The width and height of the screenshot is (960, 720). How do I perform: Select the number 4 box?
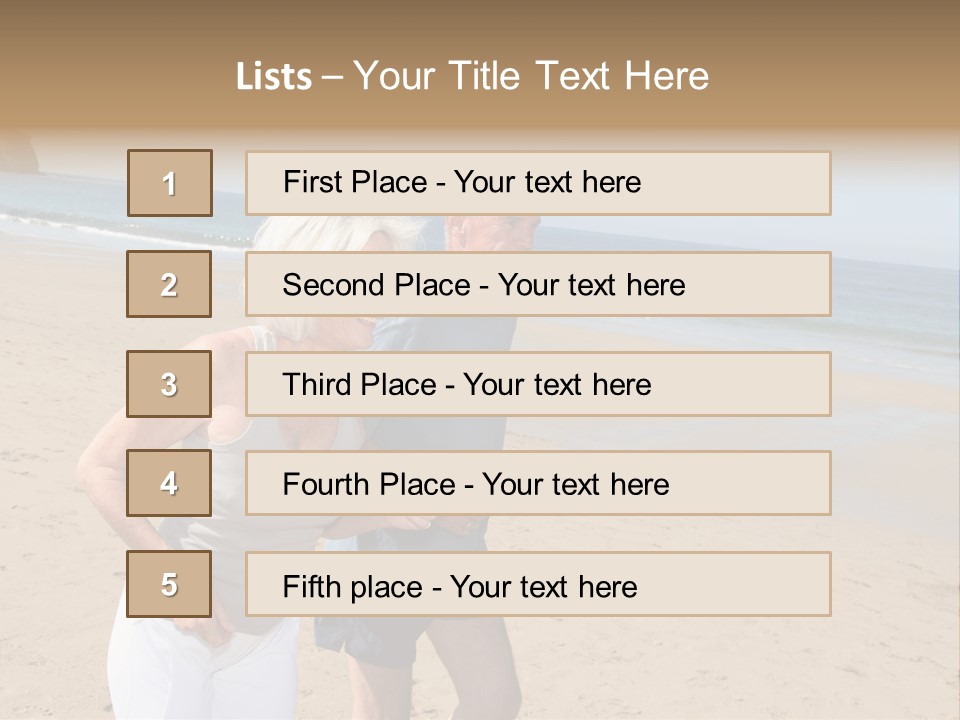[170, 483]
